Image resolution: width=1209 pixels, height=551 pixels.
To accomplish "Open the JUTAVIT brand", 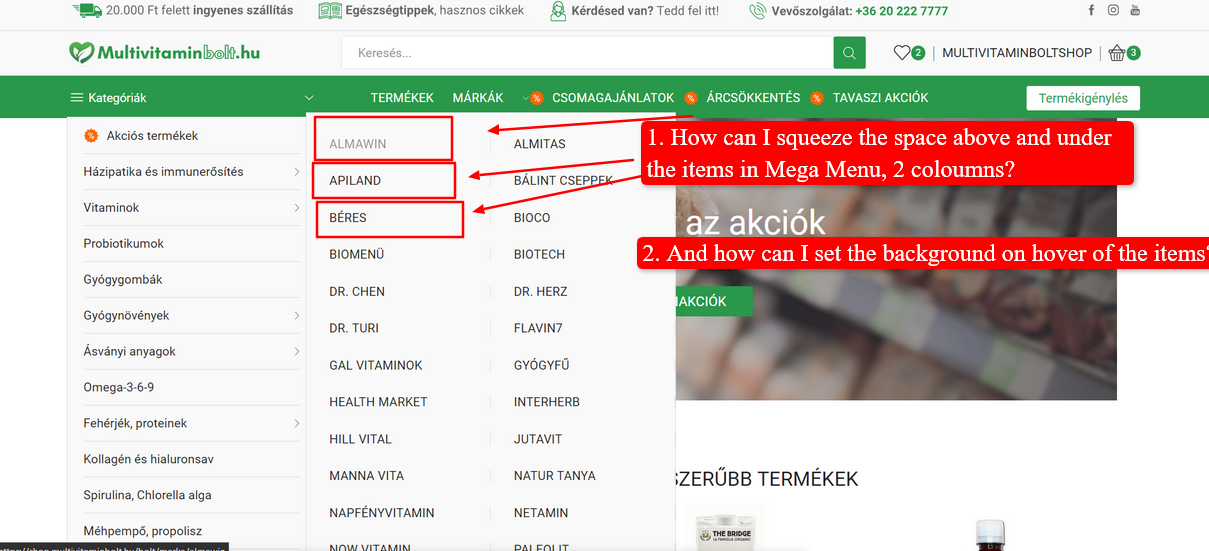I will (538, 439).
